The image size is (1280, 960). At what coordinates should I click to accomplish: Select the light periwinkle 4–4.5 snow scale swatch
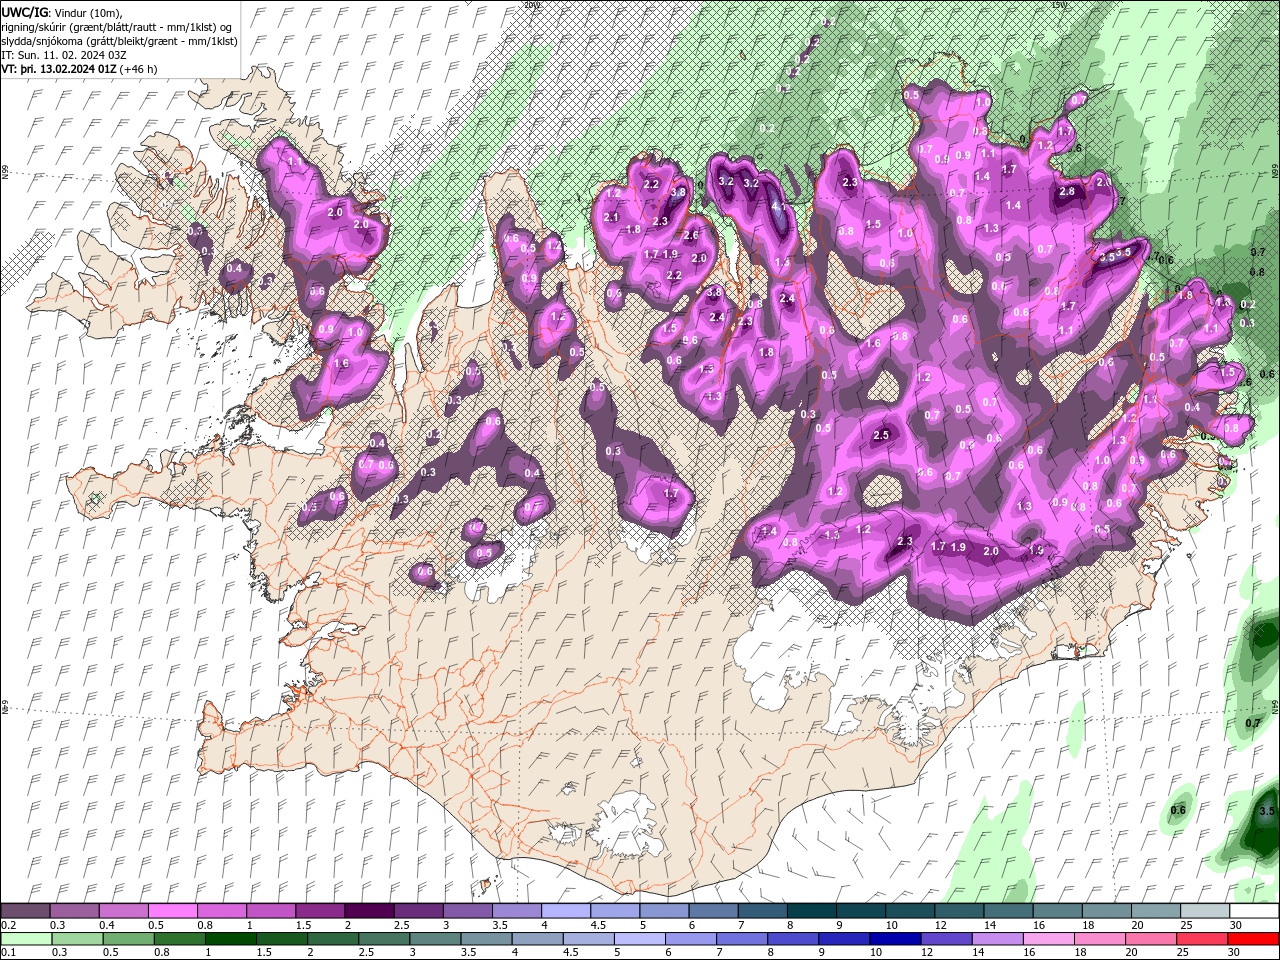566,911
